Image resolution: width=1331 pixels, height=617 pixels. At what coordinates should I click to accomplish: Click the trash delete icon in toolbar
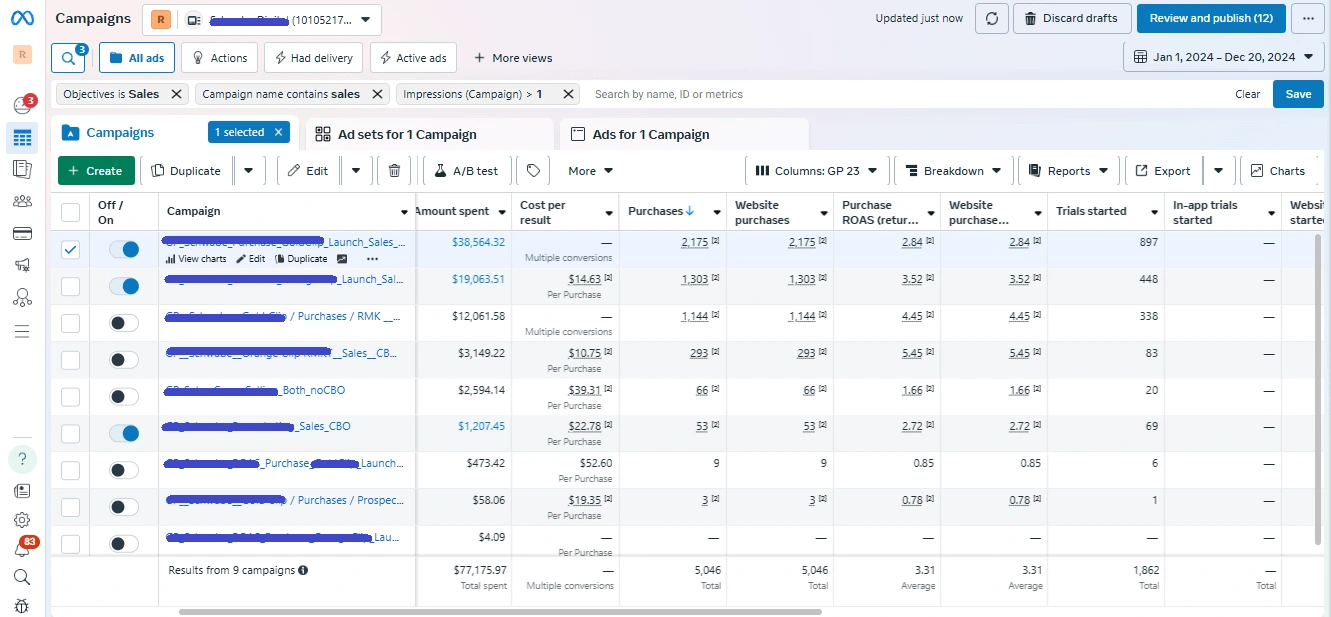point(394,171)
